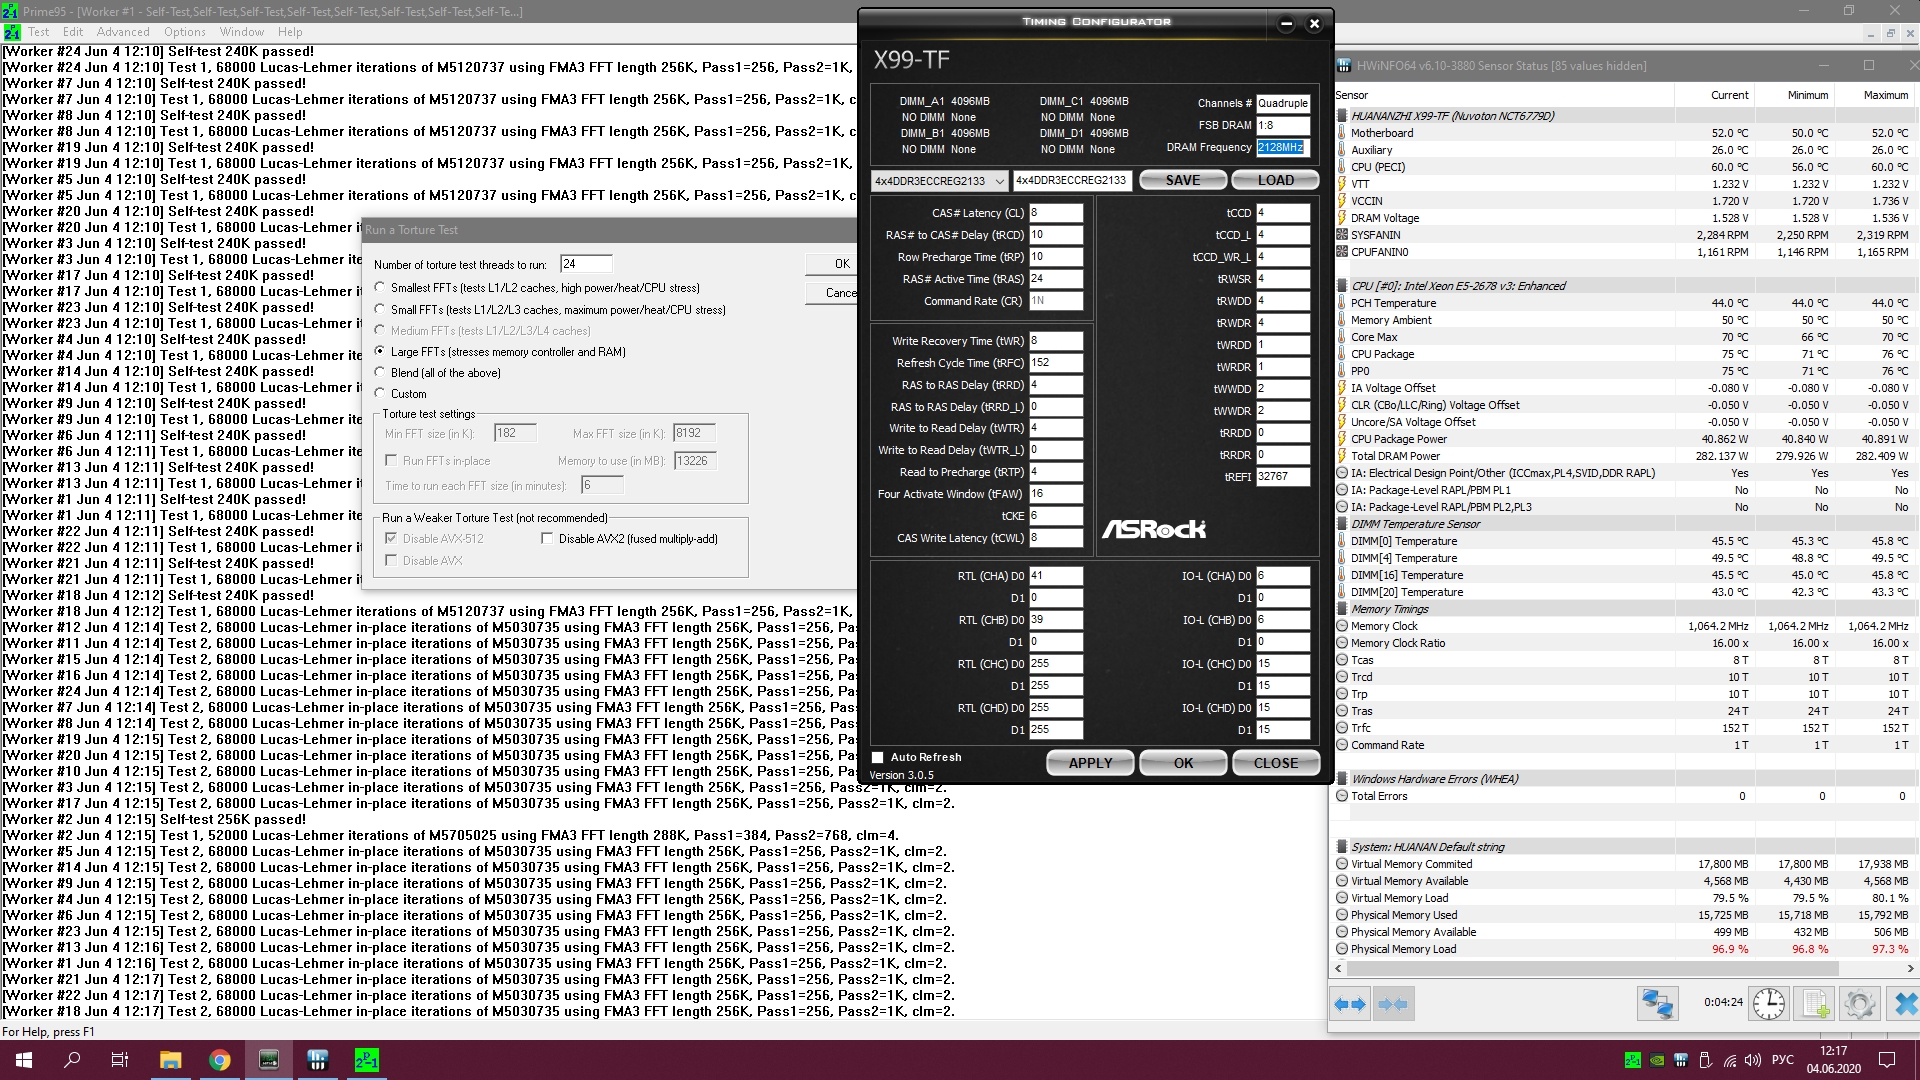Click the HWiNFO reset clock icon
This screenshot has width=1920, height=1080.
click(1768, 1004)
